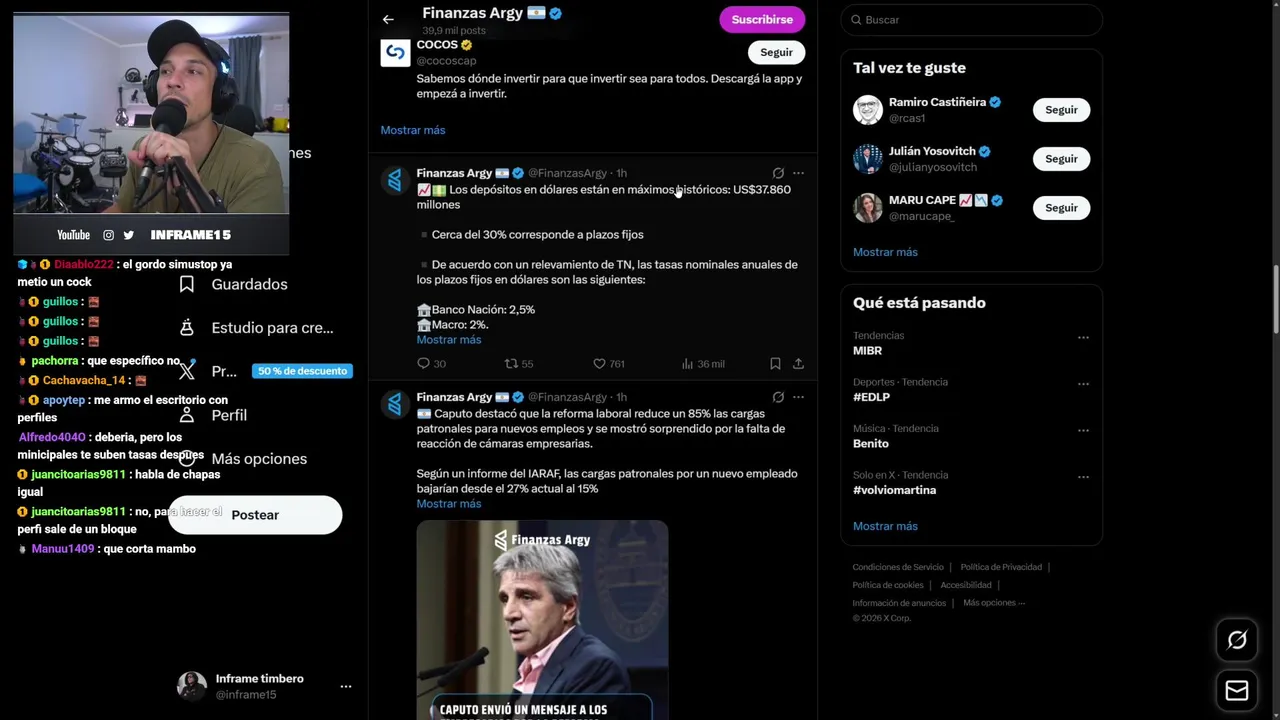Screen dimensions: 1280x720
Task: Share the dollar deposits post
Action: coord(798,364)
